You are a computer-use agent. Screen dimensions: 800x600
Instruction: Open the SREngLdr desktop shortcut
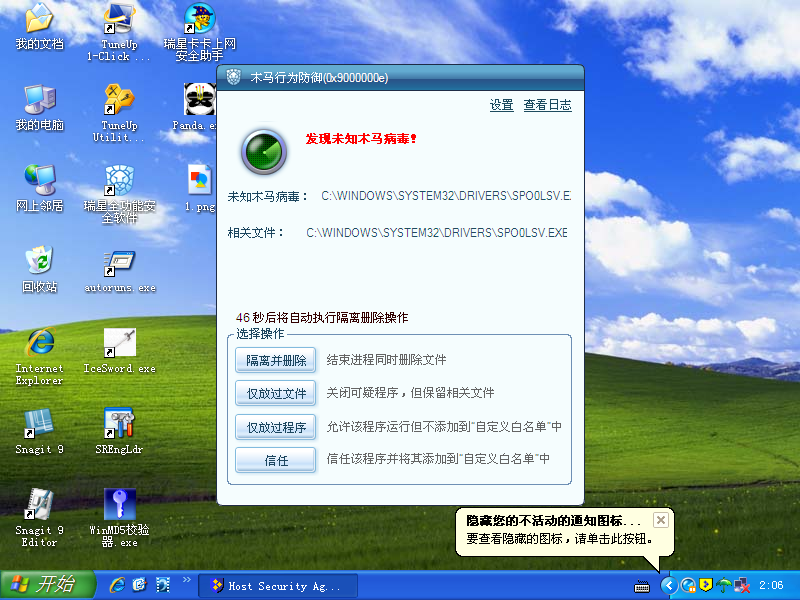pos(119,432)
